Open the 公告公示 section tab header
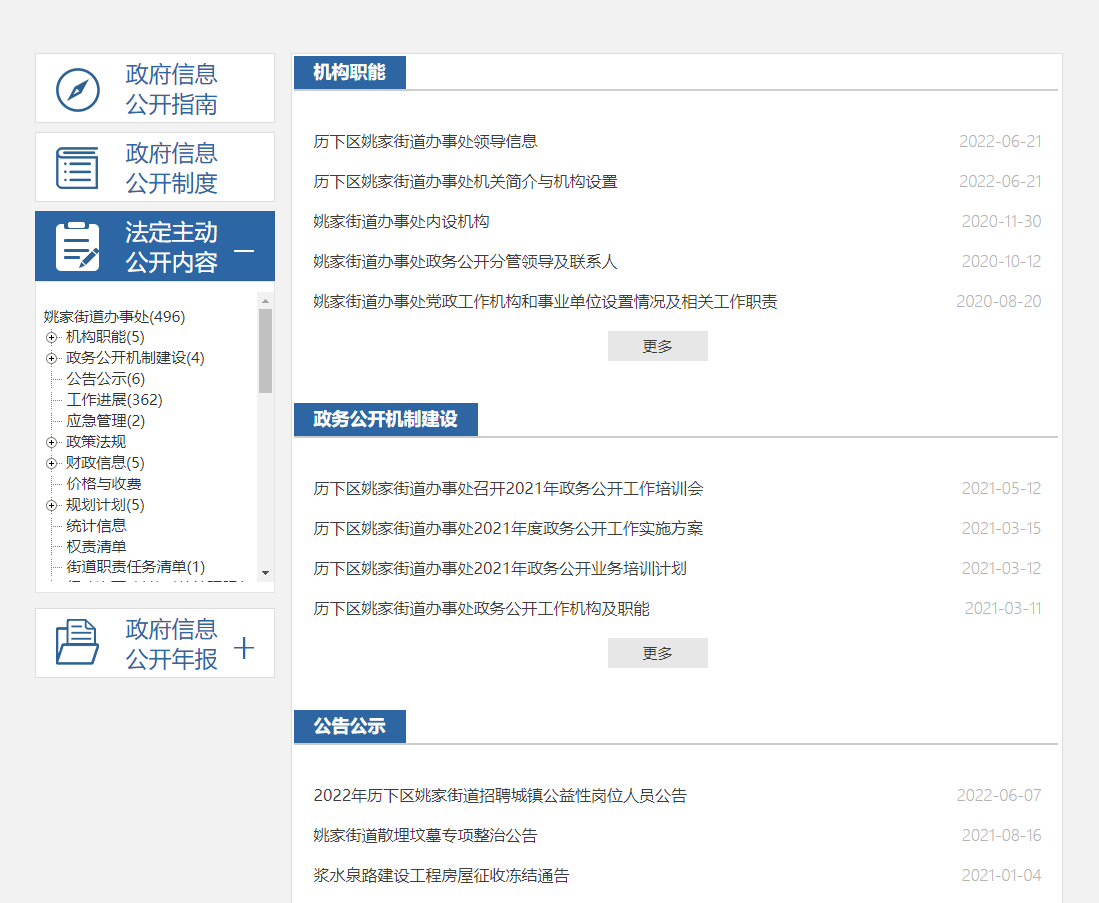 coord(349,726)
